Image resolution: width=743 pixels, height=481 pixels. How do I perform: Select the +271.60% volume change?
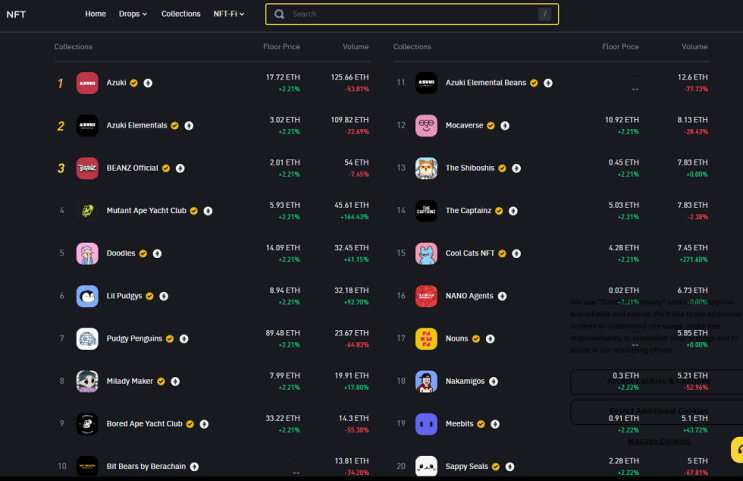click(x=693, y=260)
